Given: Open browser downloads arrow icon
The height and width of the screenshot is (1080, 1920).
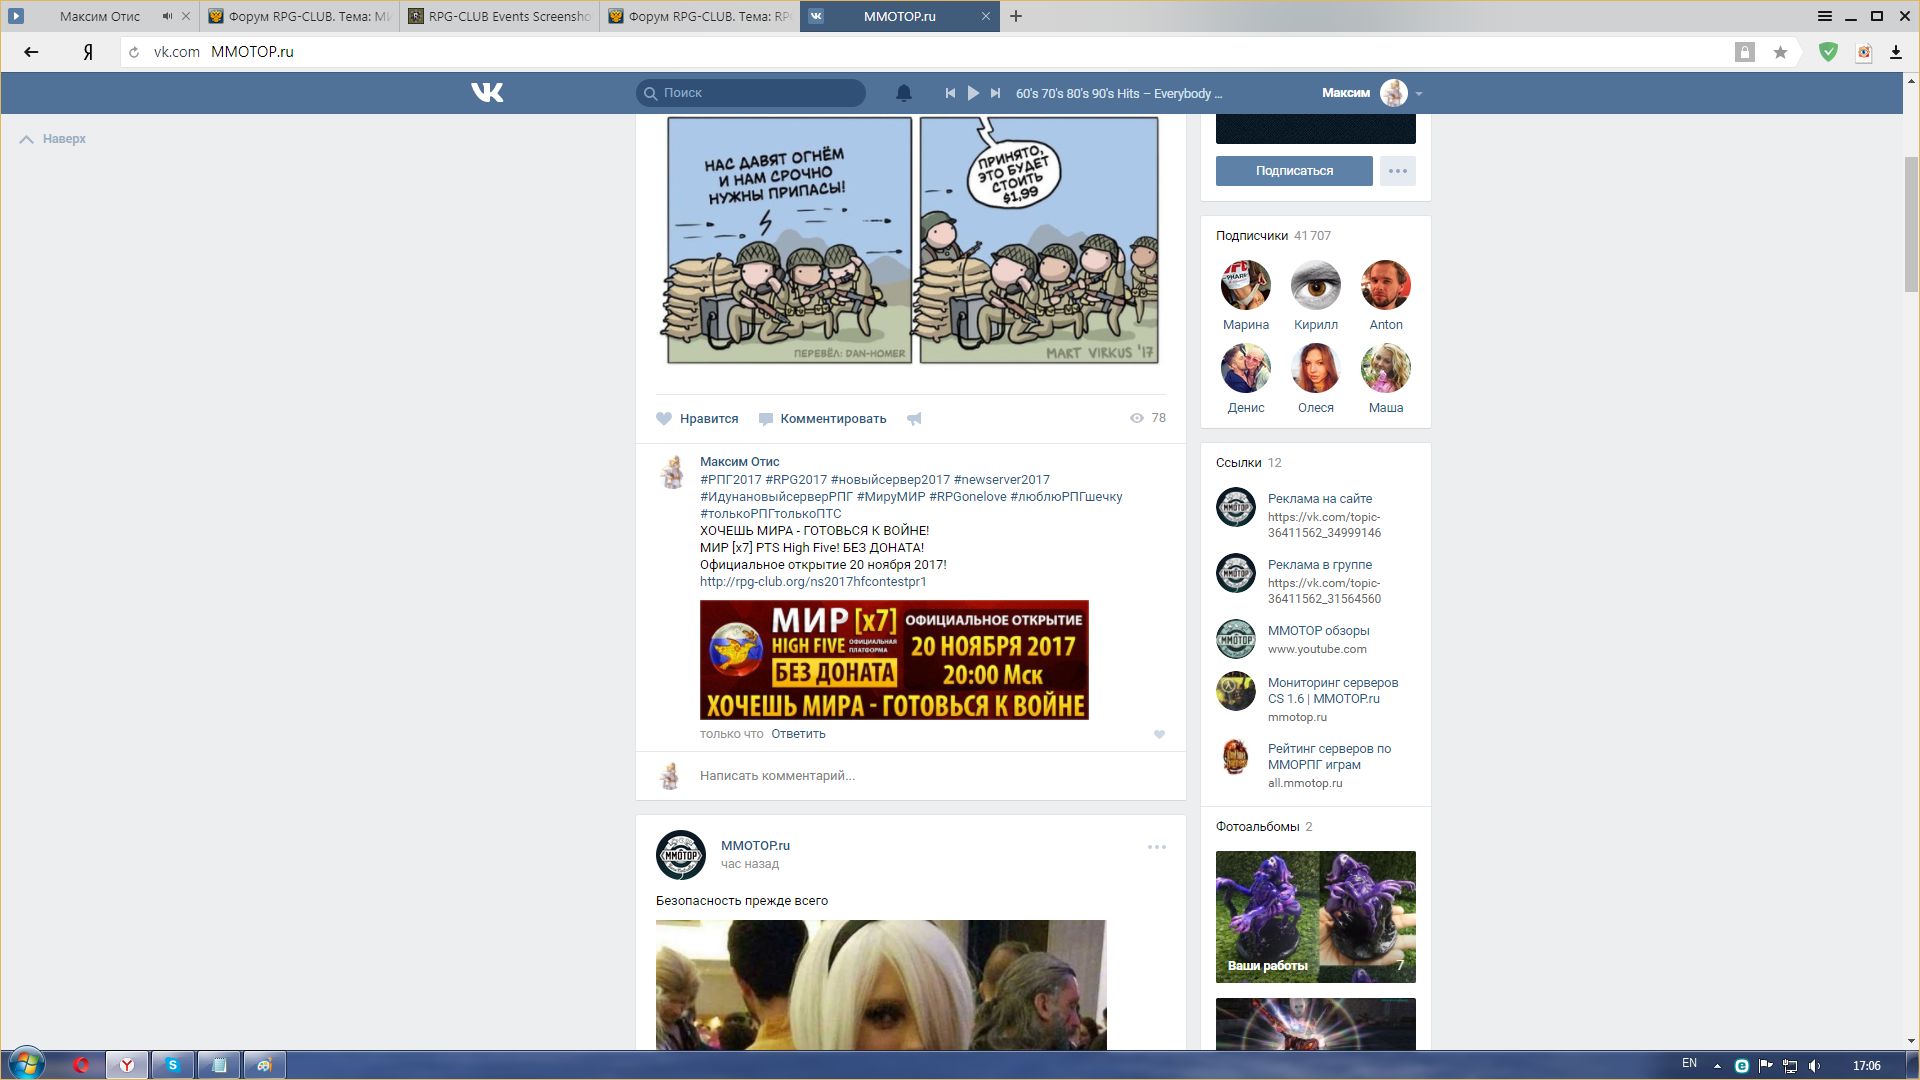Looking at the screenshot, I should [x=1895, y=52].
